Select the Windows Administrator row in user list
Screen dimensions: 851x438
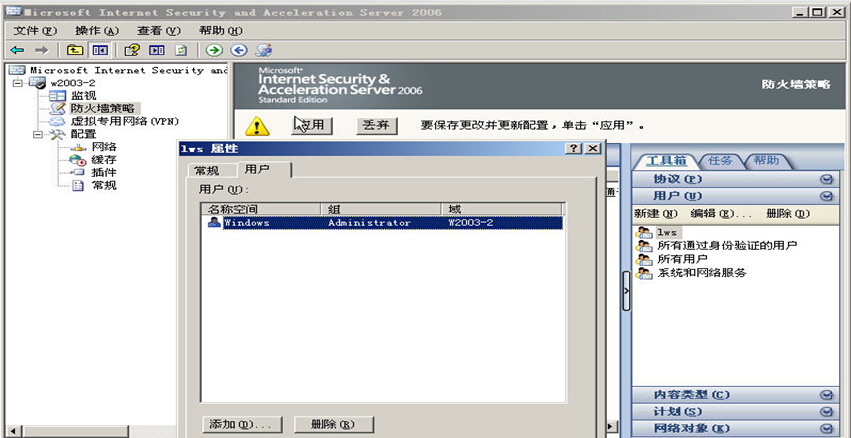click(380, 223)
